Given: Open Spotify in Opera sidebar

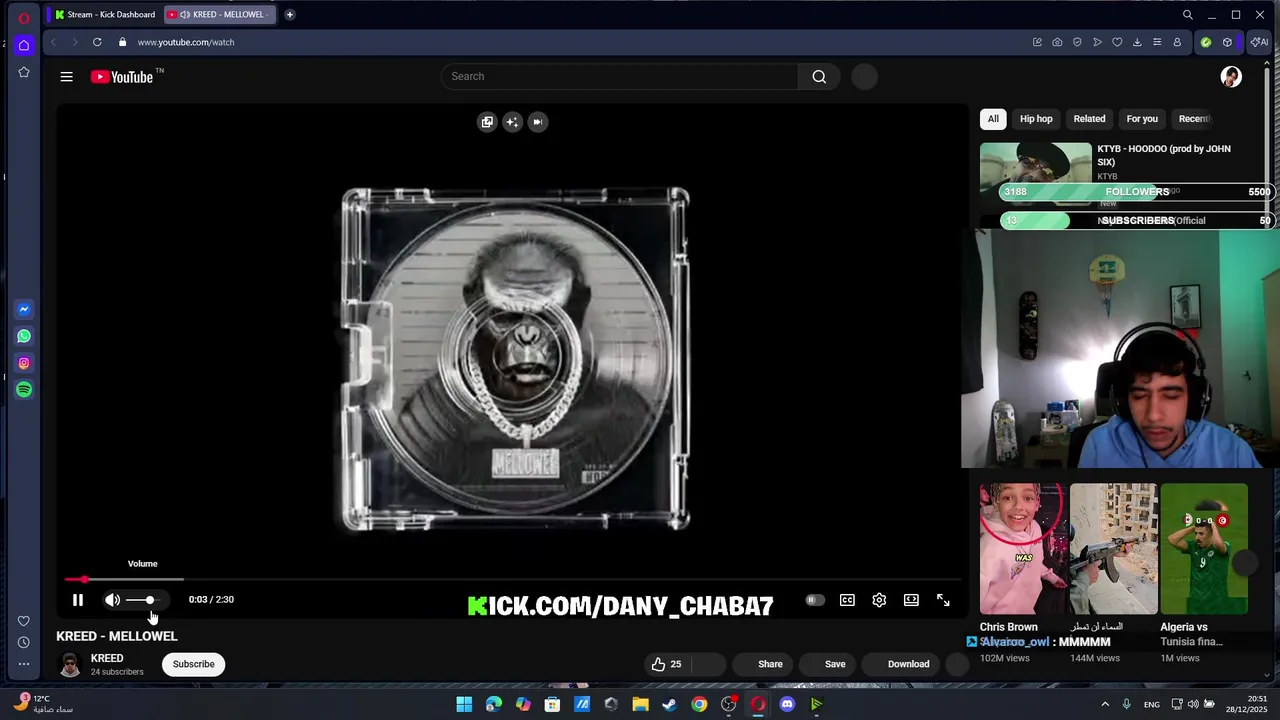Looking at the screenshot, I should 24,390.
